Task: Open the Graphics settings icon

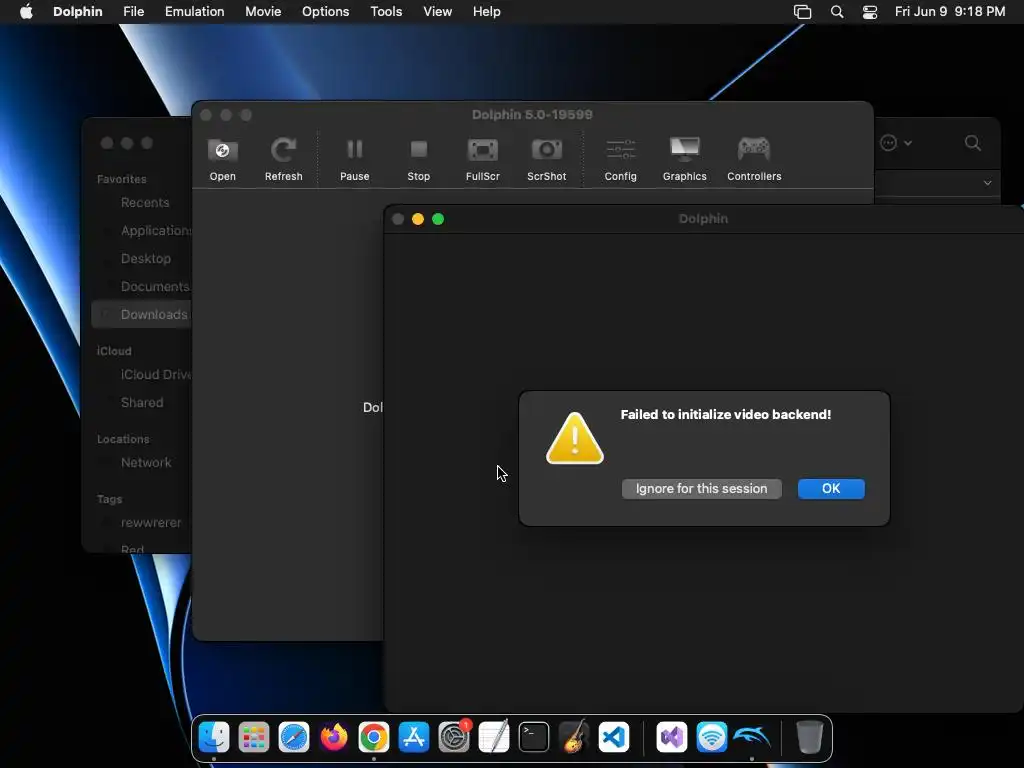Action: pos(684,150)
